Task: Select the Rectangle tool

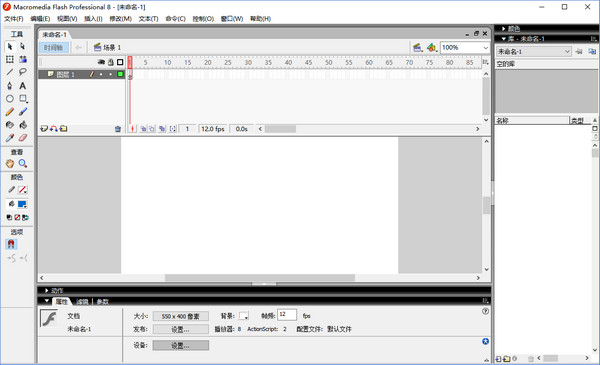Action: point(23,99)
